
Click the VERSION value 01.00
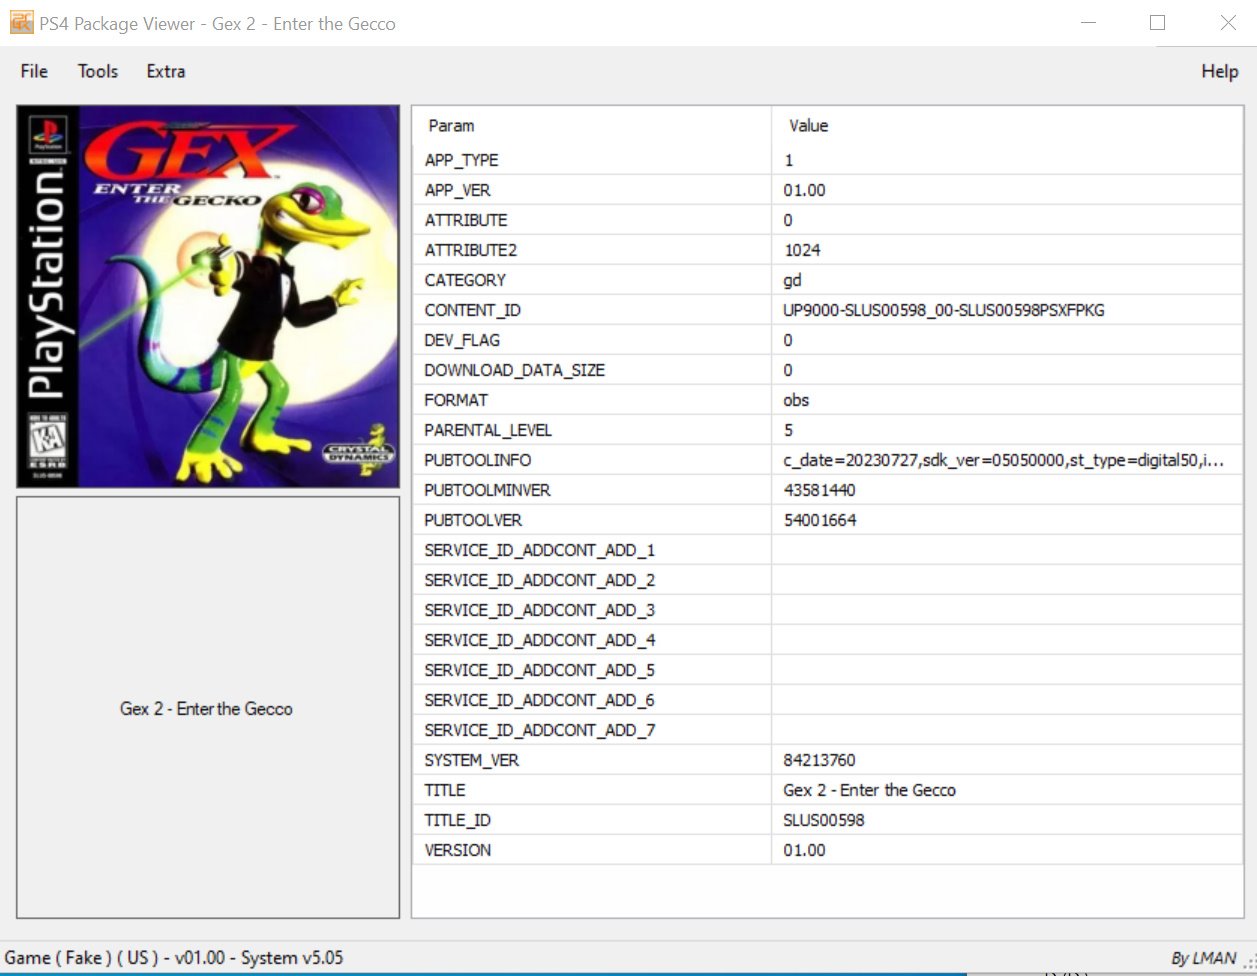click(804, 850)
